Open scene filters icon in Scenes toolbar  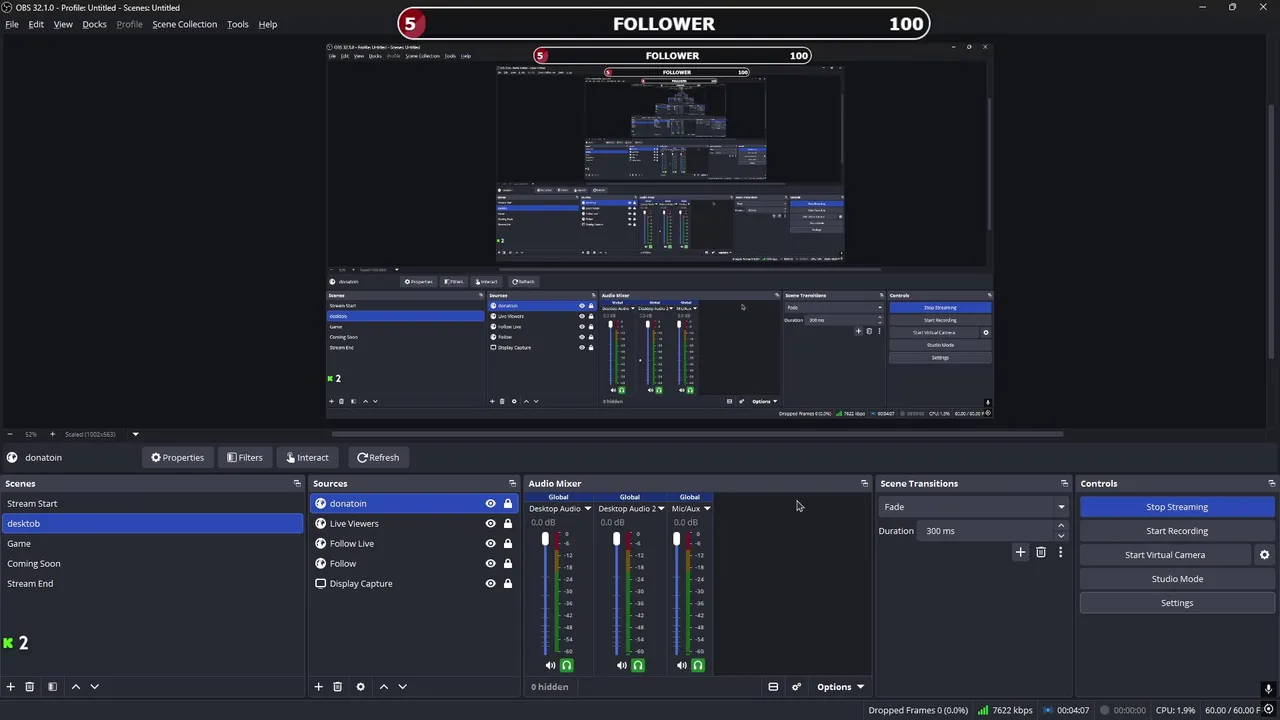(x=52, y=687)
